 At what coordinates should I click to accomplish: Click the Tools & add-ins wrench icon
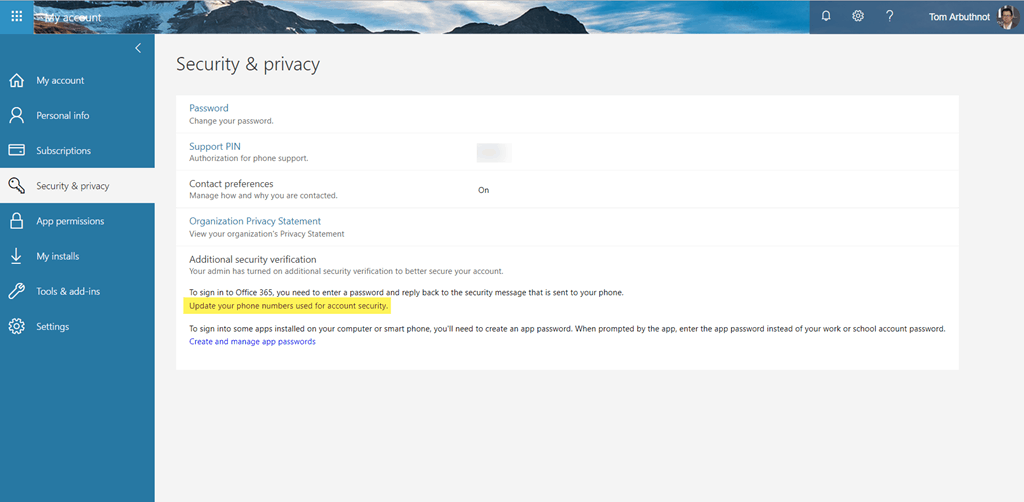[16, 291]
